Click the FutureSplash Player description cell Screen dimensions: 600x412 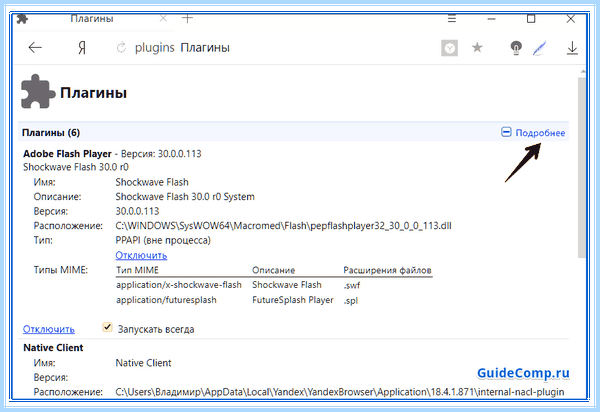coord(293,300)
